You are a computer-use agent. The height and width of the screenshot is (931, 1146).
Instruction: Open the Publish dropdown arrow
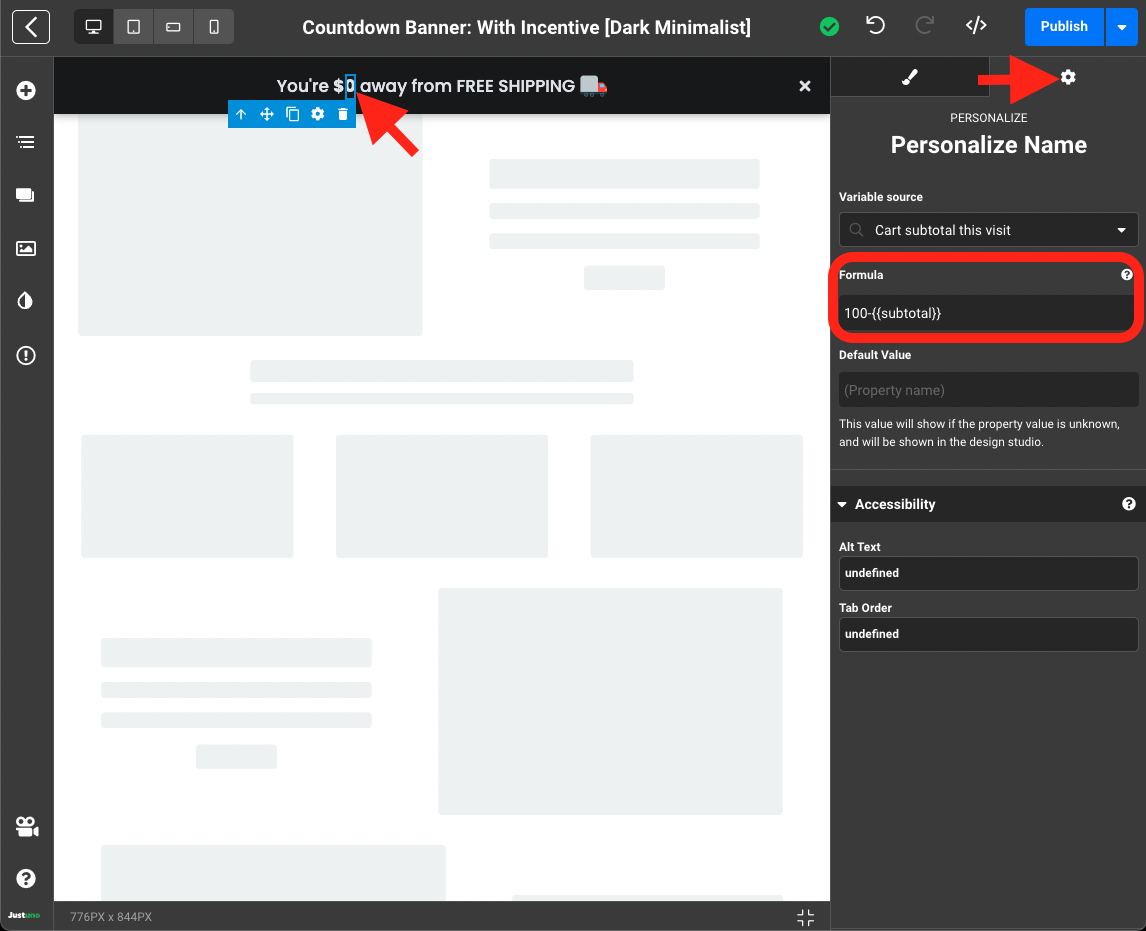[1118, 27]
